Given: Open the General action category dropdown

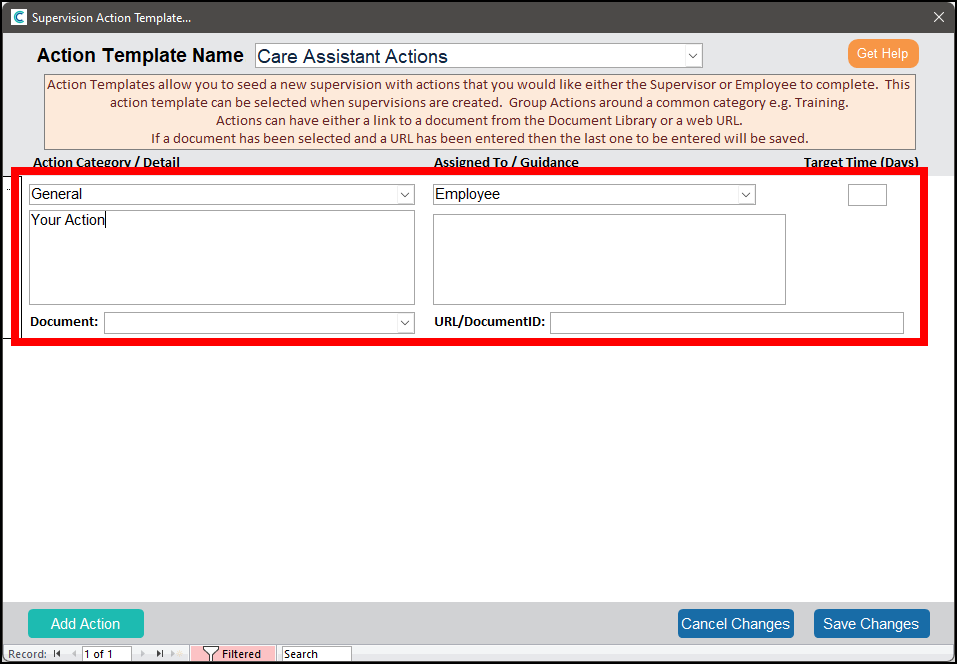Looking at the screenshot, I should tap(405, 194).
